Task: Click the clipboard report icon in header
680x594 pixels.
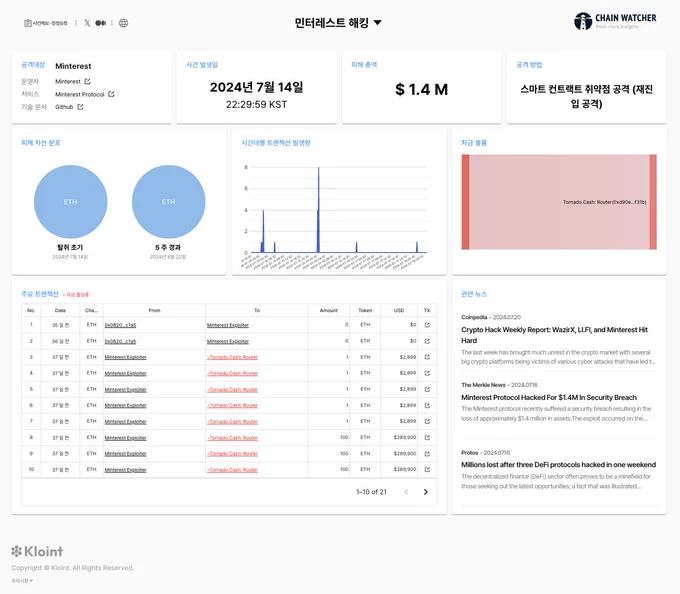Action: 28,23
